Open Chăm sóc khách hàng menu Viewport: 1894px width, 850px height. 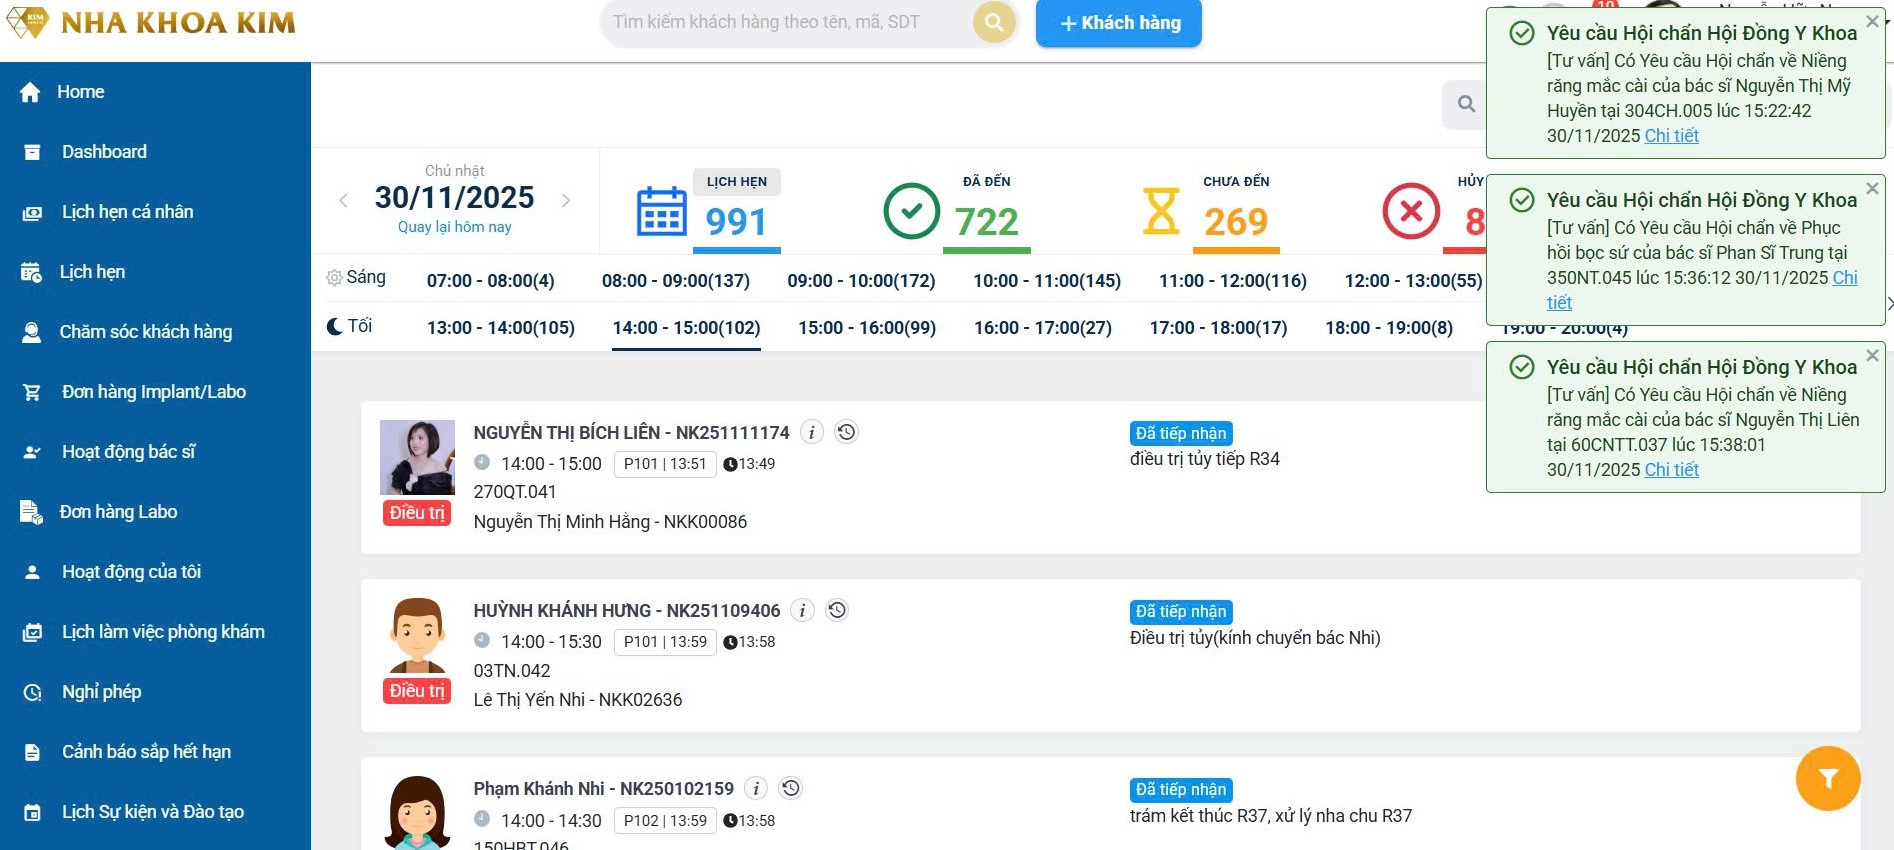145,332
